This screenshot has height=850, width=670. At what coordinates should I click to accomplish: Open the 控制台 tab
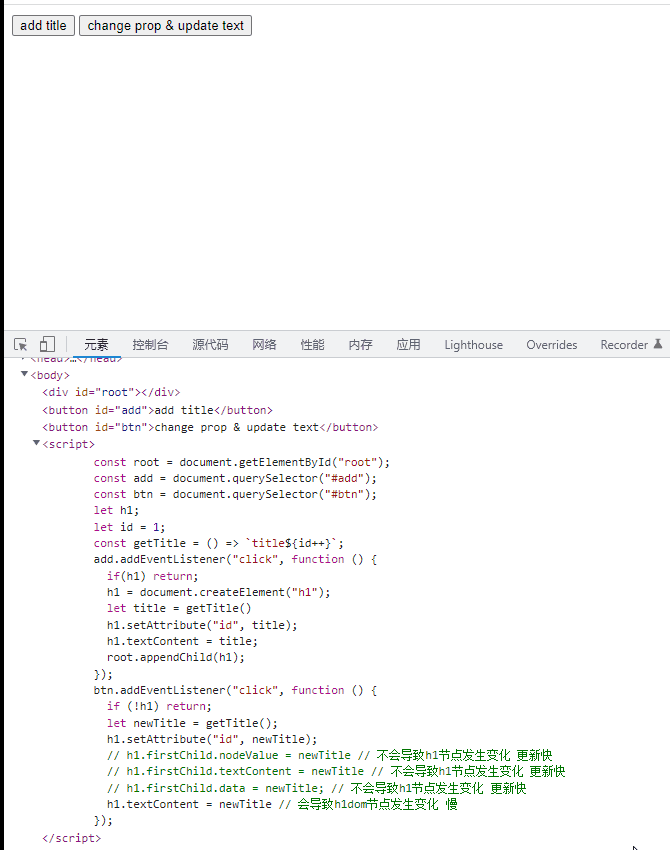pyautogui.click(x=150, y=345)
